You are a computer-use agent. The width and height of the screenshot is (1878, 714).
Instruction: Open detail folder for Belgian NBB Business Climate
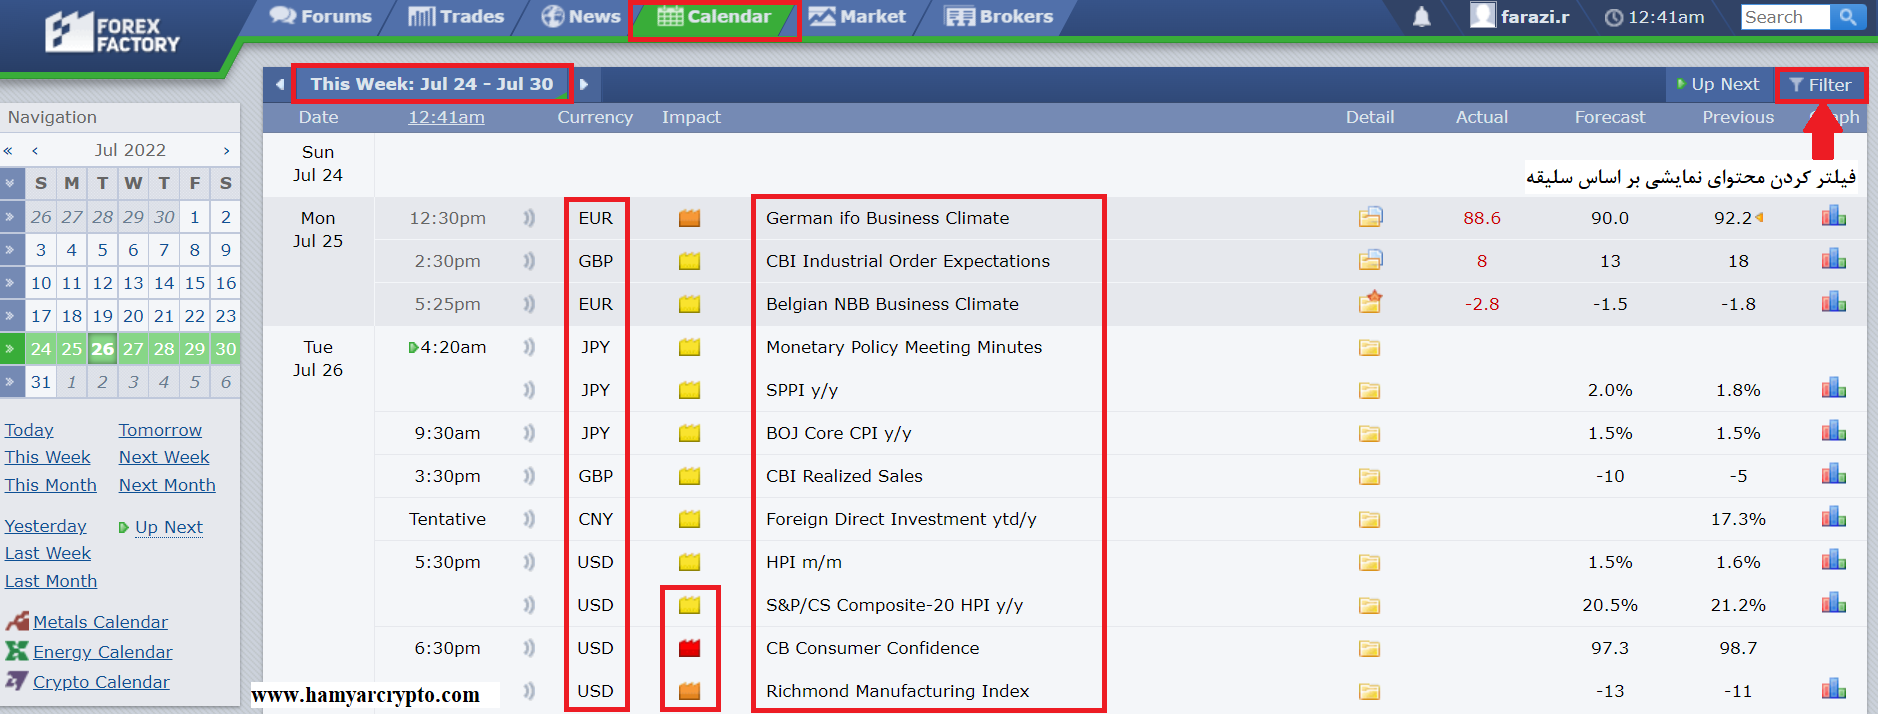(x=1369, y=303)
